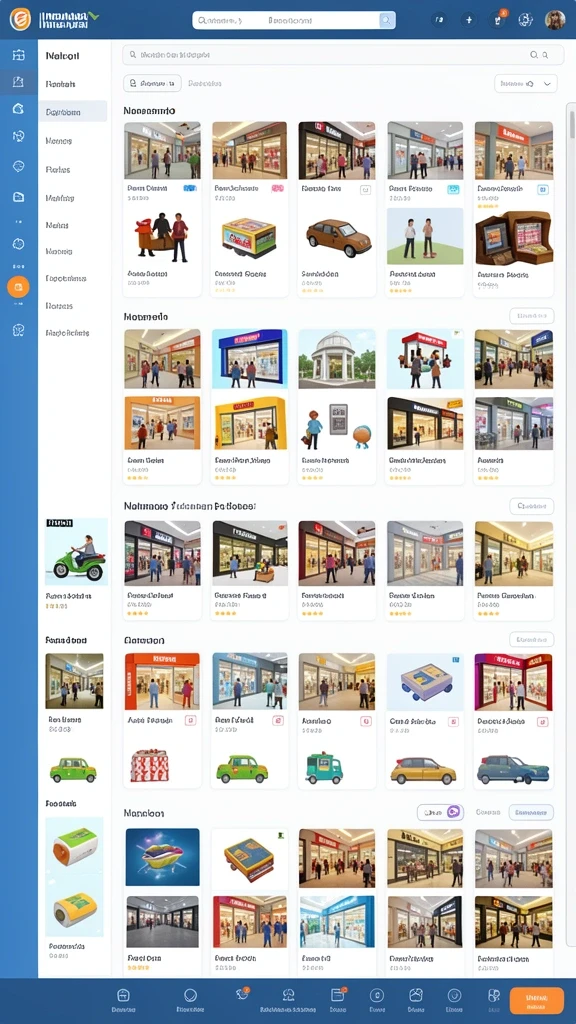
Task: Open the header icon with the orange notification badge
Action: coord(498,20)
